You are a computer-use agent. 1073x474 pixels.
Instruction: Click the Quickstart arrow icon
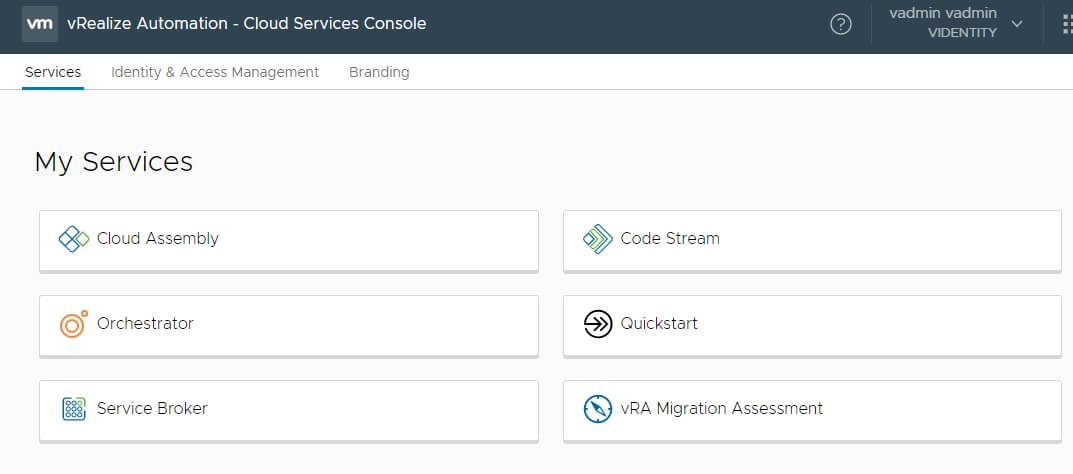point(597,324)
